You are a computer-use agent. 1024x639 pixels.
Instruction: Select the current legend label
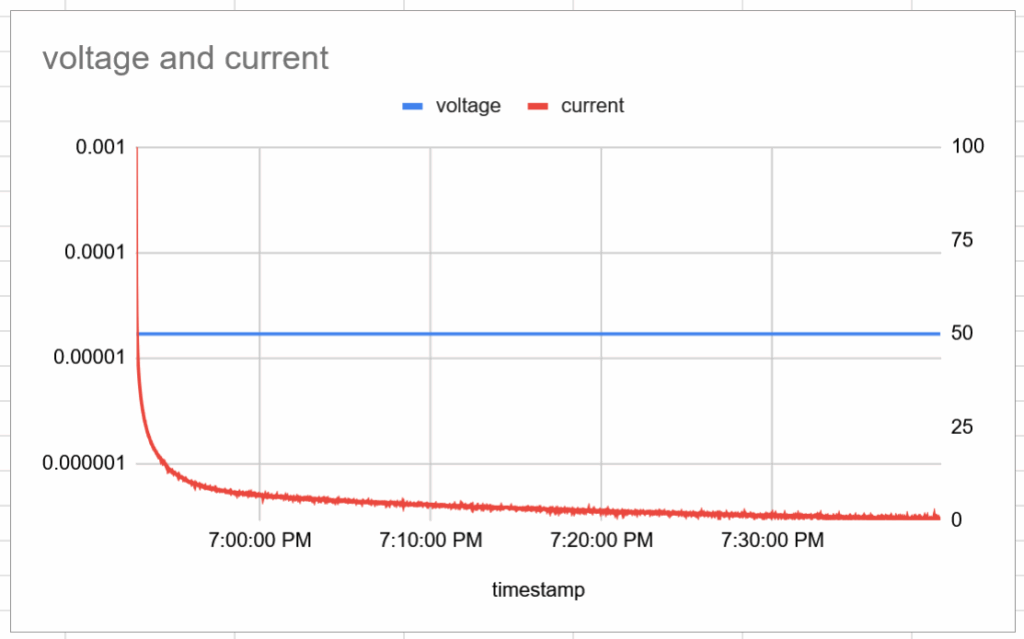[592, 105]
